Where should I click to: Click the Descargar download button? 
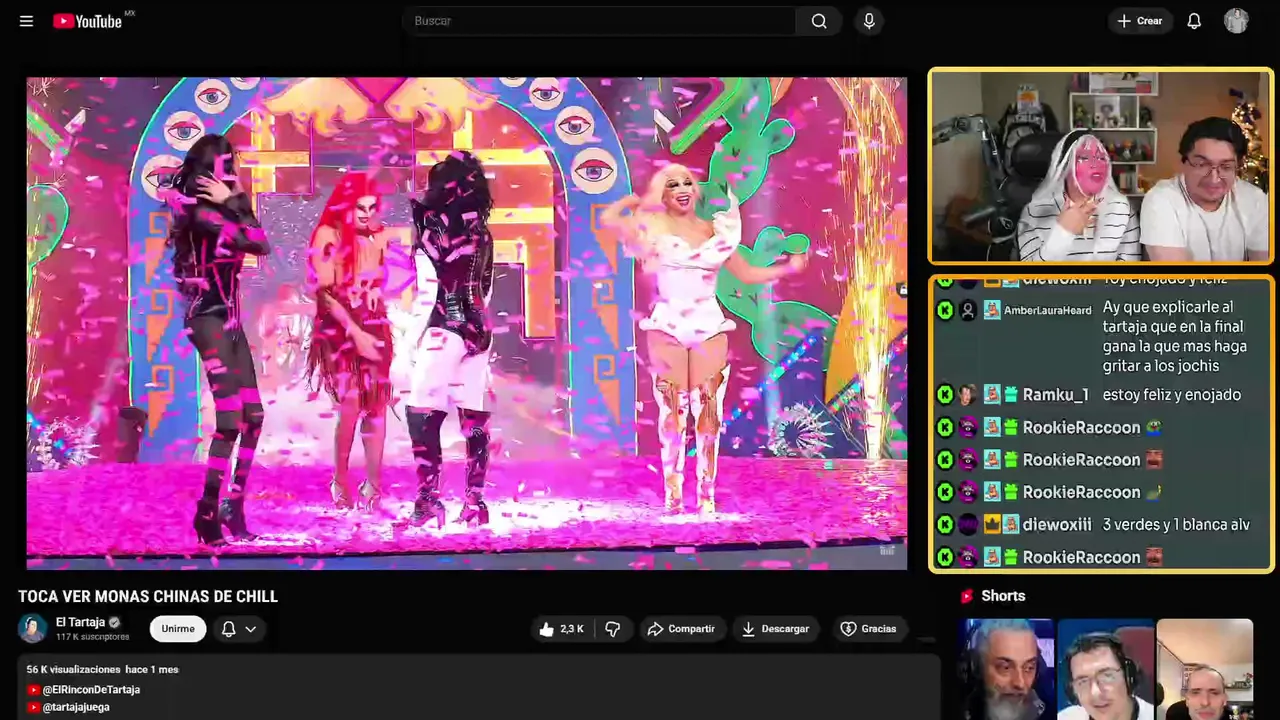775,629
